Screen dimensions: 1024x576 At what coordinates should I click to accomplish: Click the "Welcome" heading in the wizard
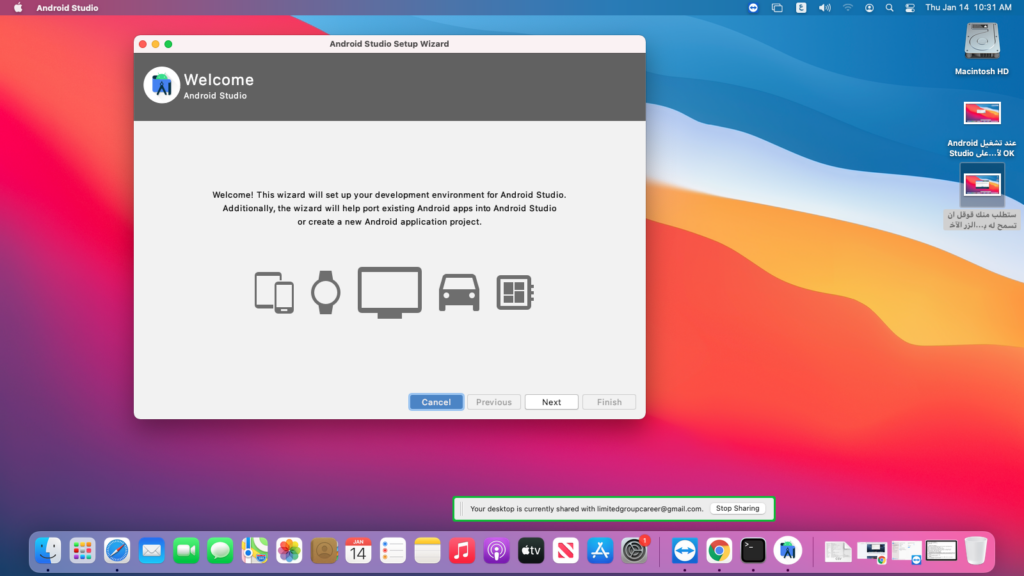219,80
